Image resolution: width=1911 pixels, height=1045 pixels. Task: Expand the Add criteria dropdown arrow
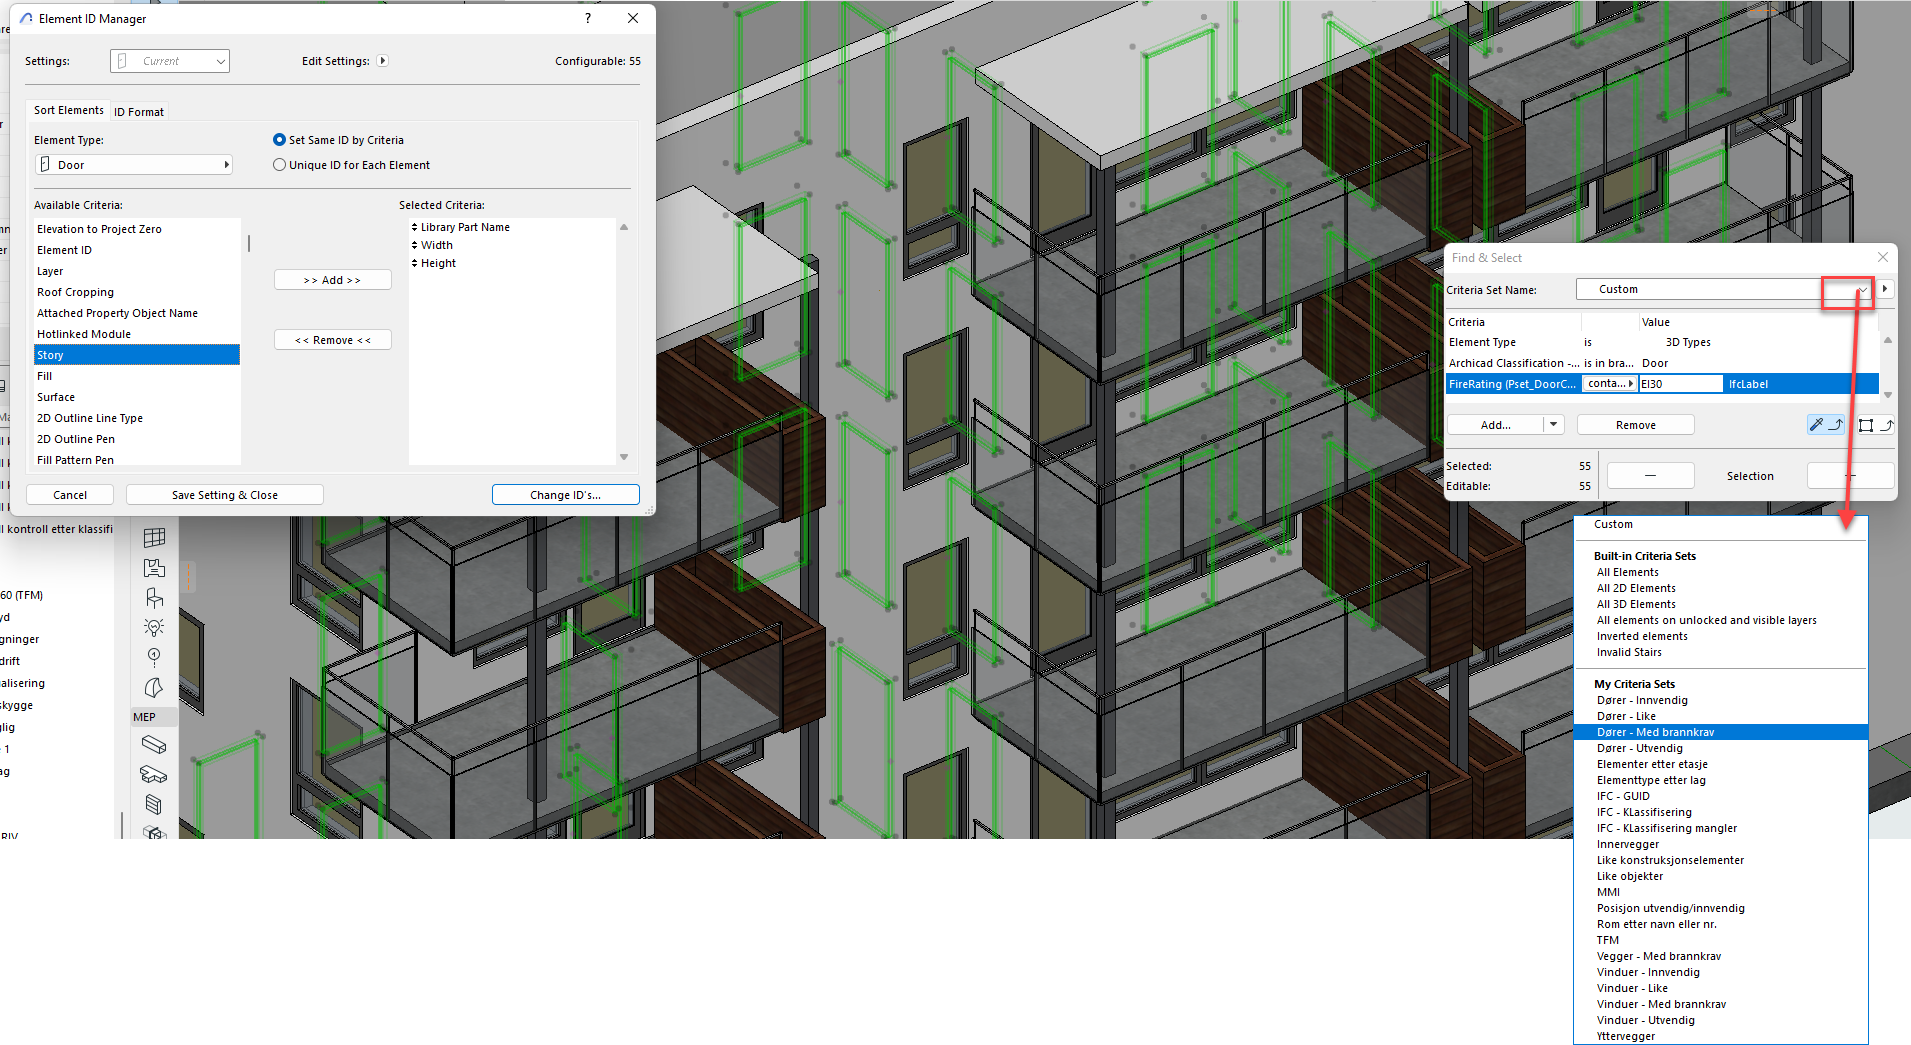[x=1553, y=425]
